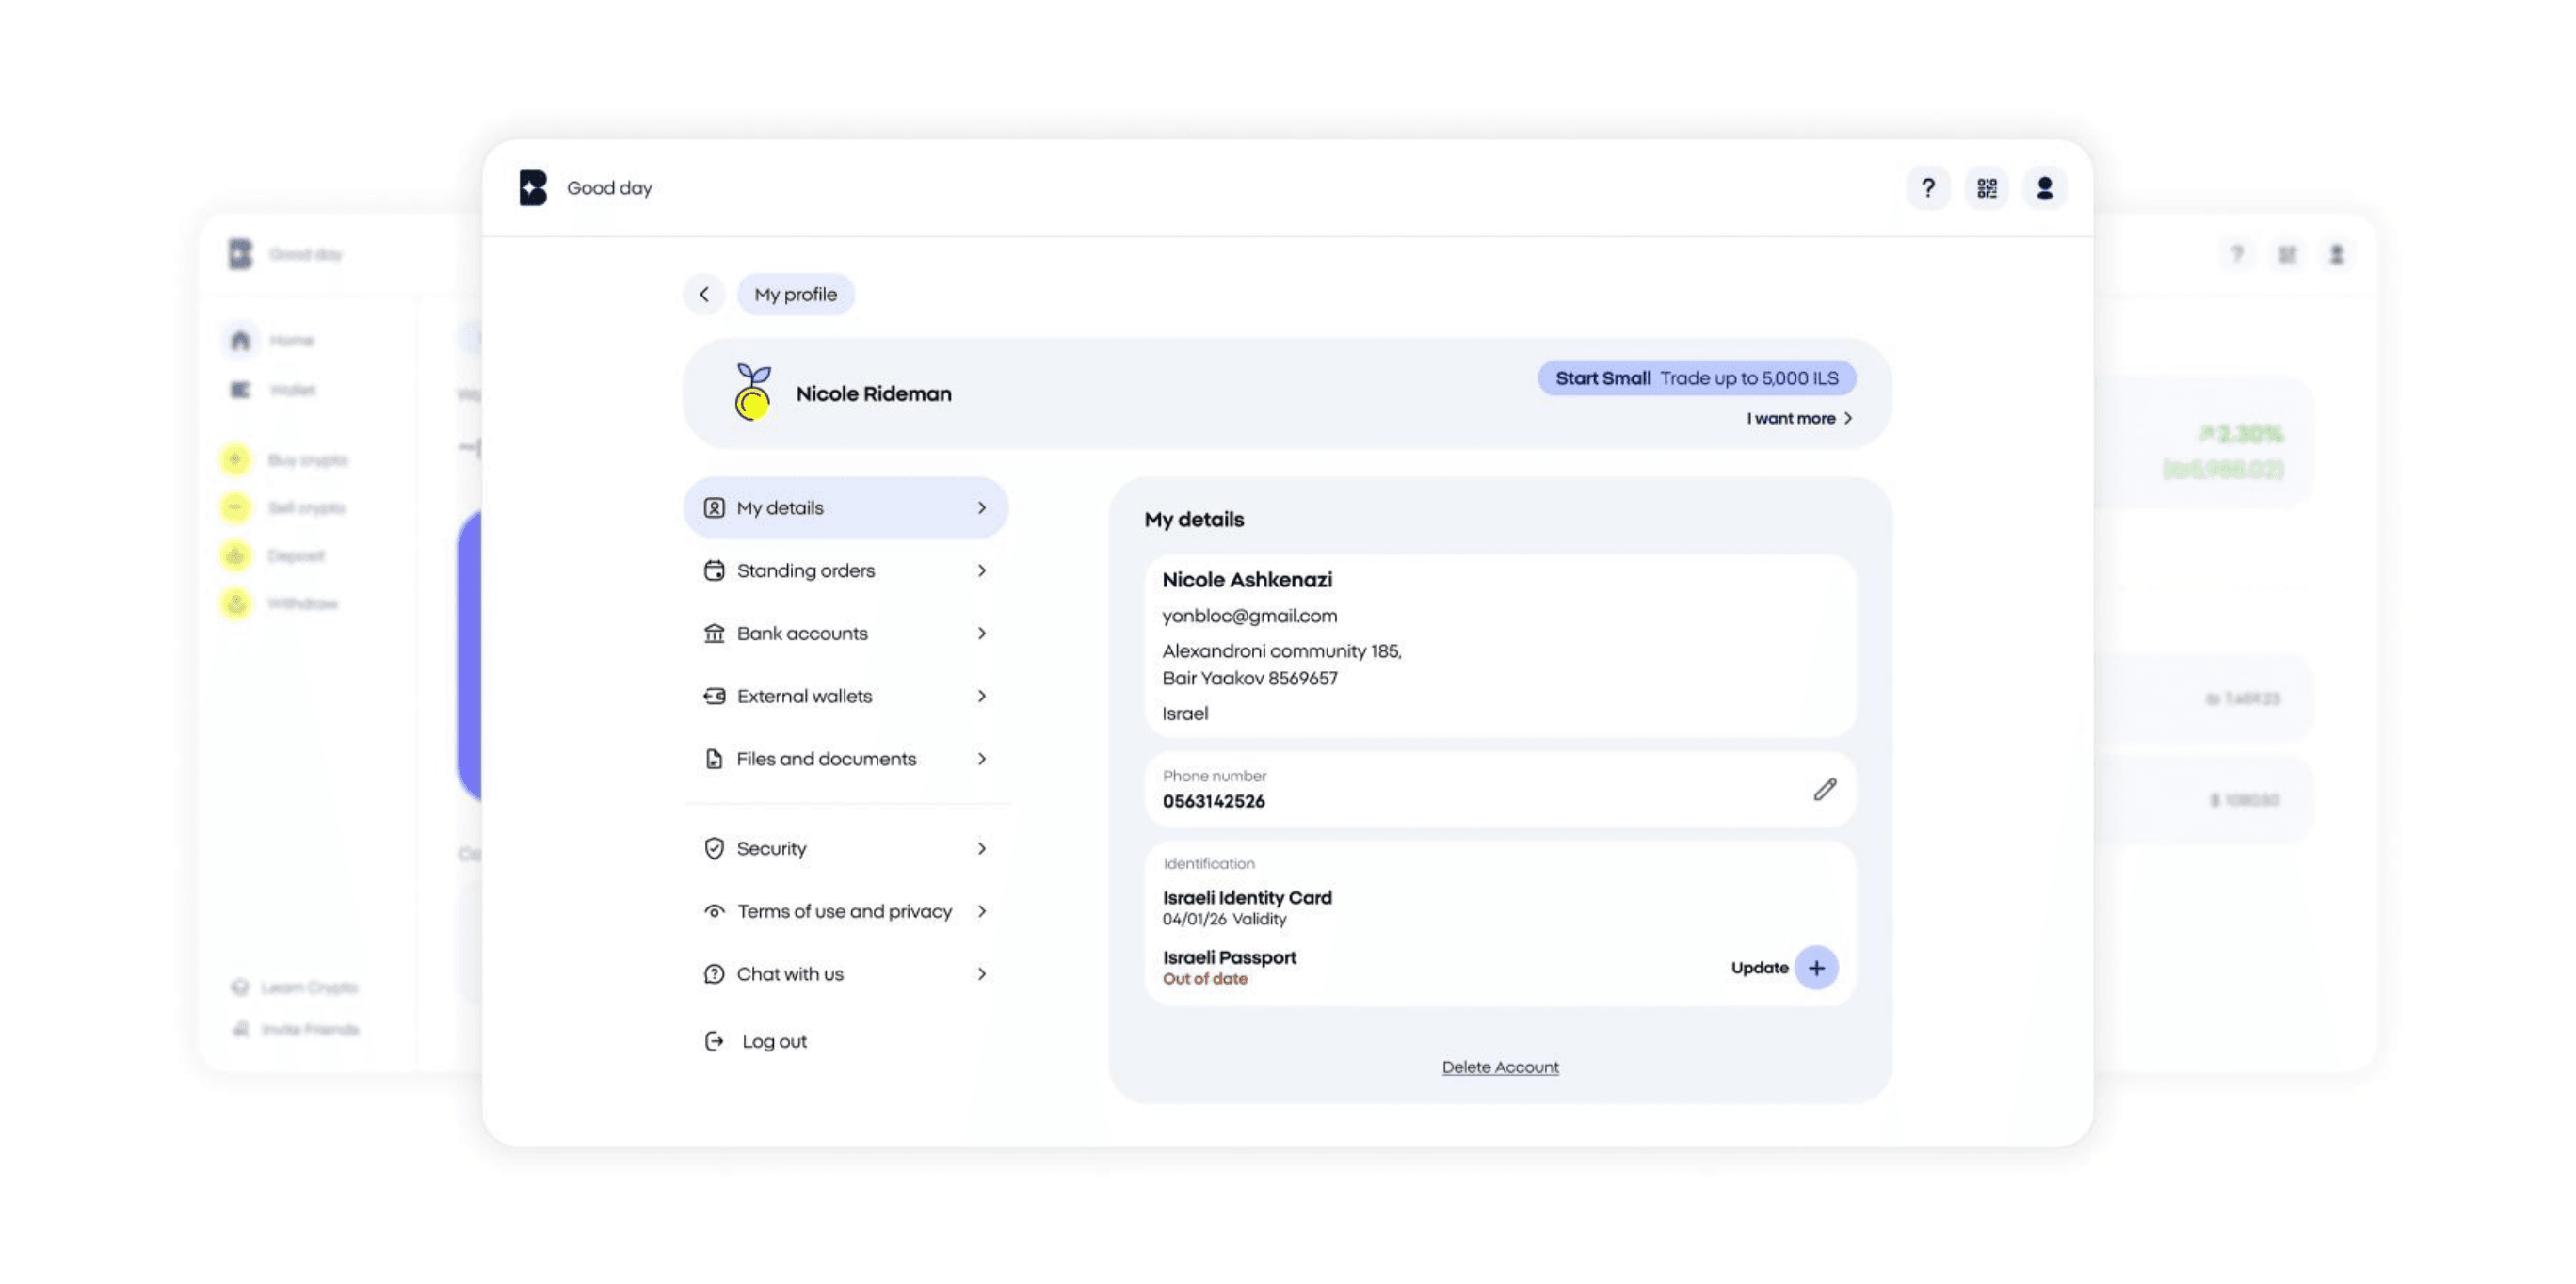
Task: Edit phone number with pencil icon
Action: pyautogui.click(x=1825, y=789)
